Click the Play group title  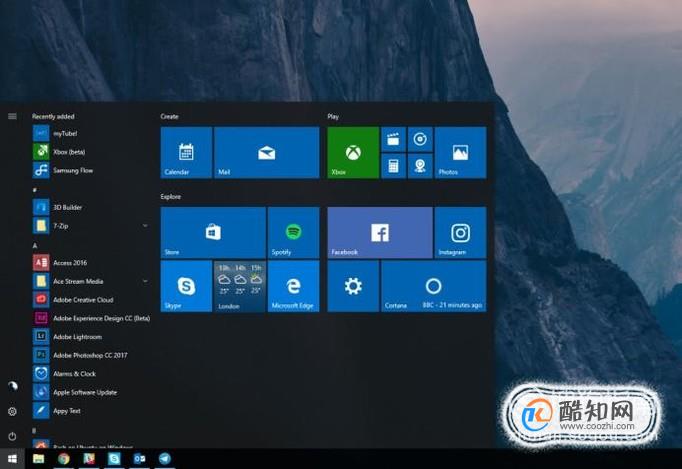pos(333,116)
